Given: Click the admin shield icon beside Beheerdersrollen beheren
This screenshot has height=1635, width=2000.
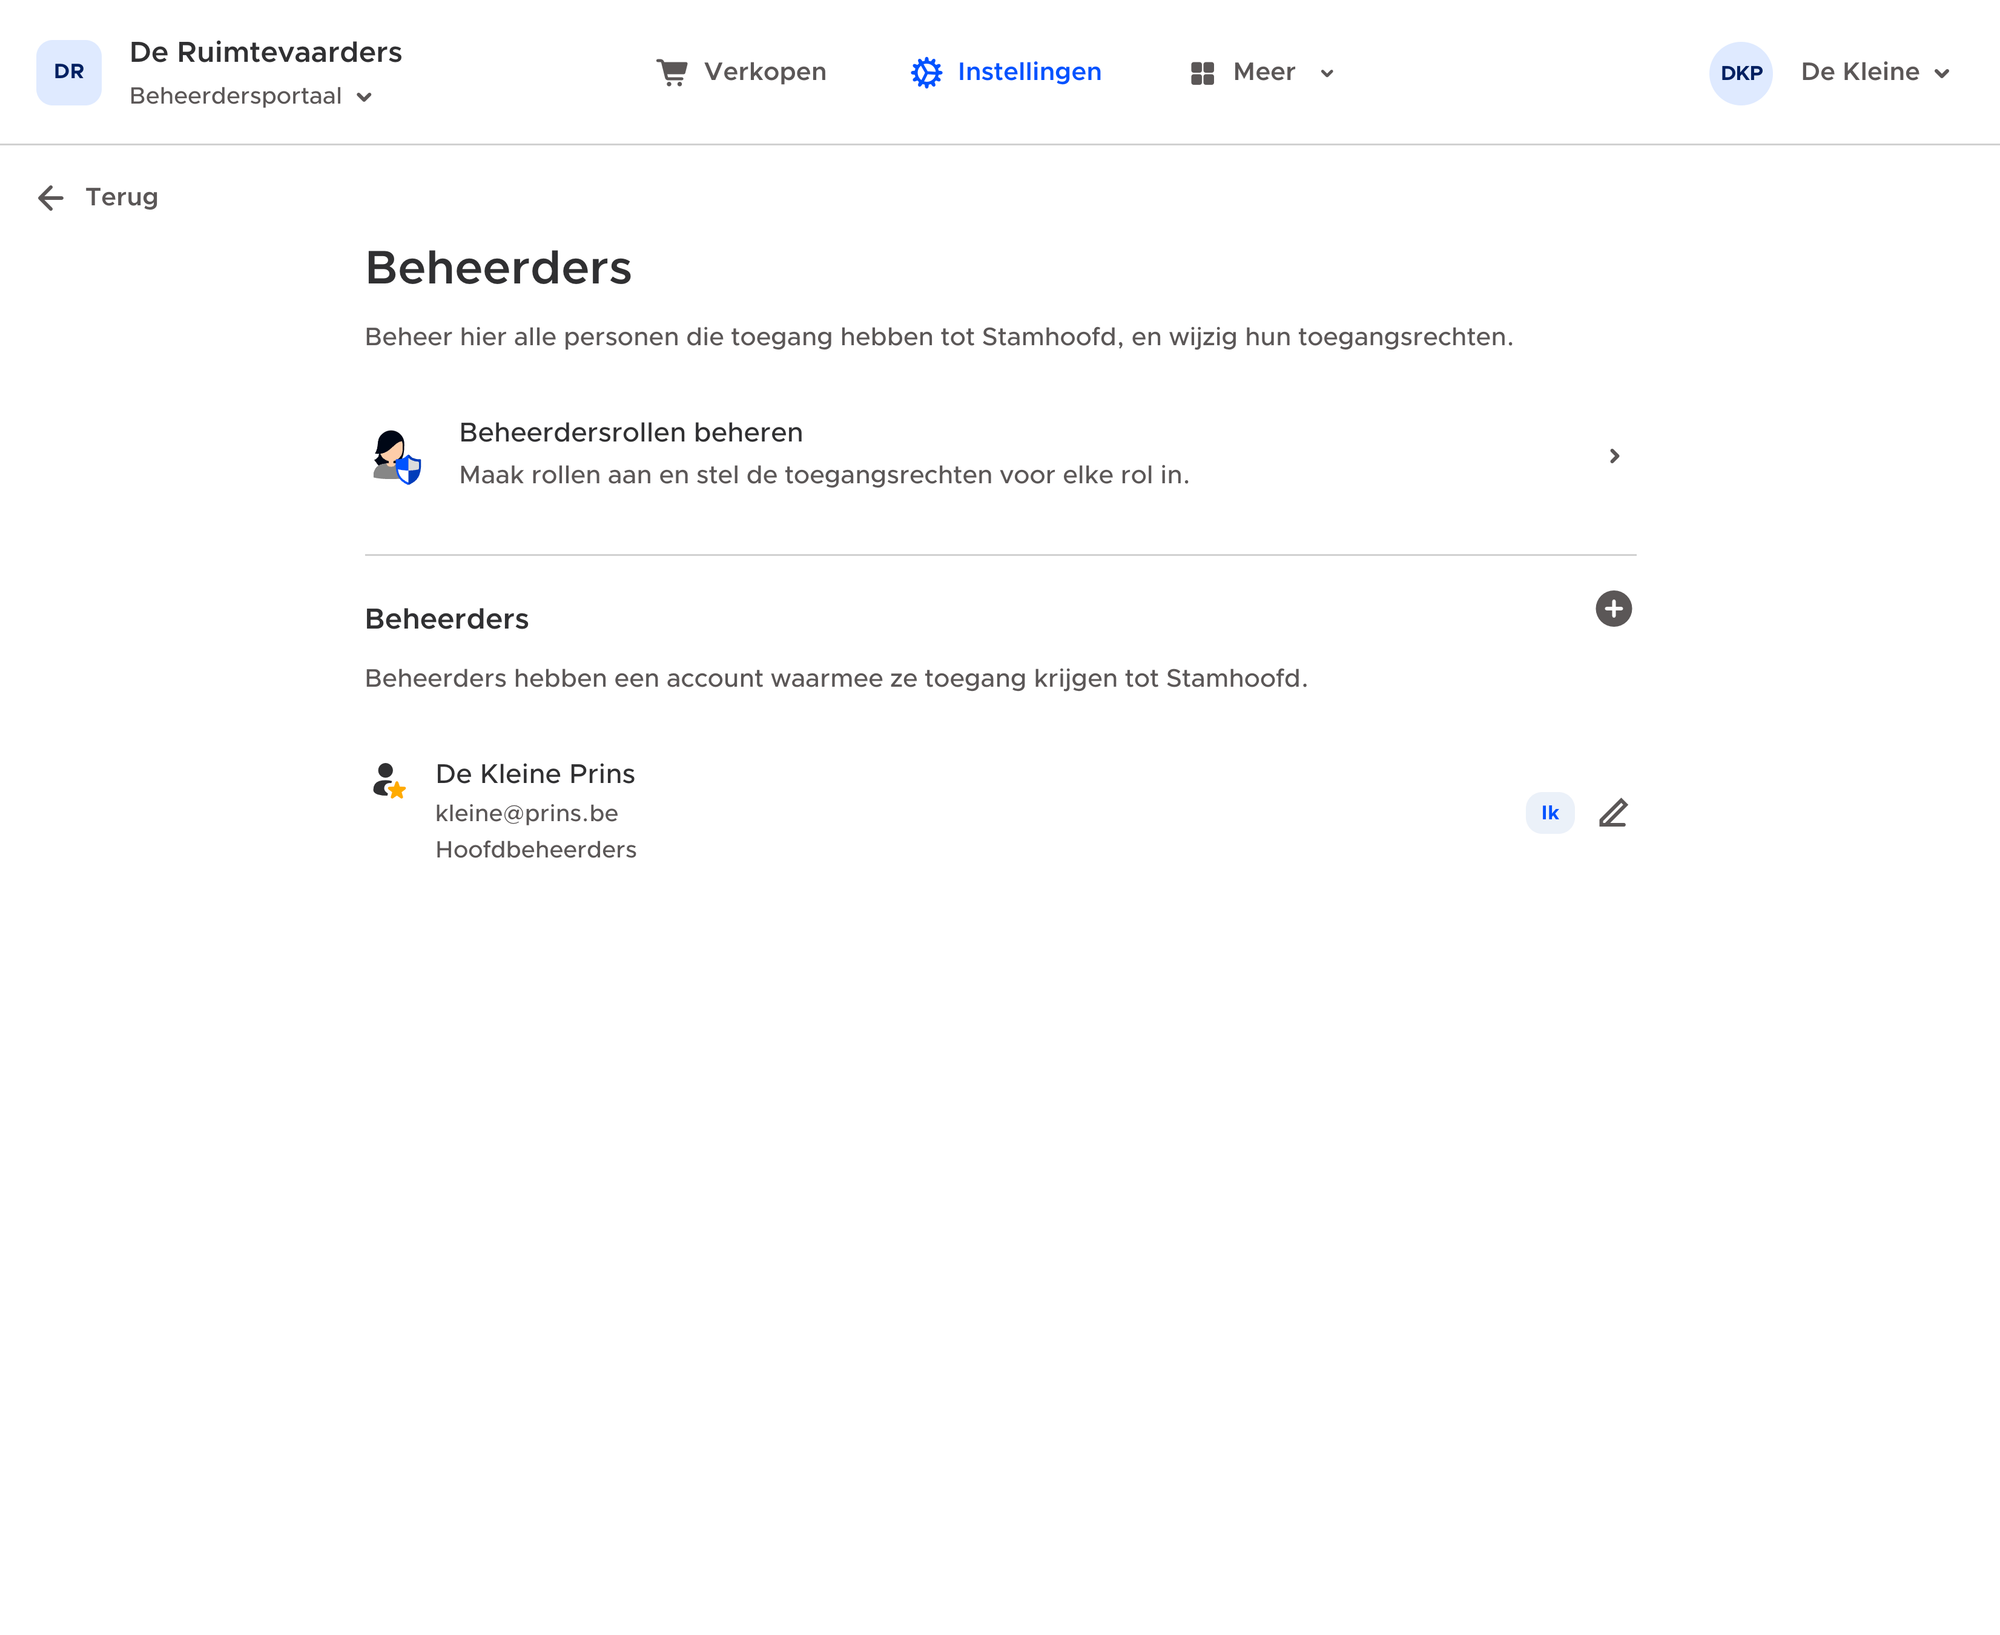Looking at the screenshot, I should tap(396, 456).
